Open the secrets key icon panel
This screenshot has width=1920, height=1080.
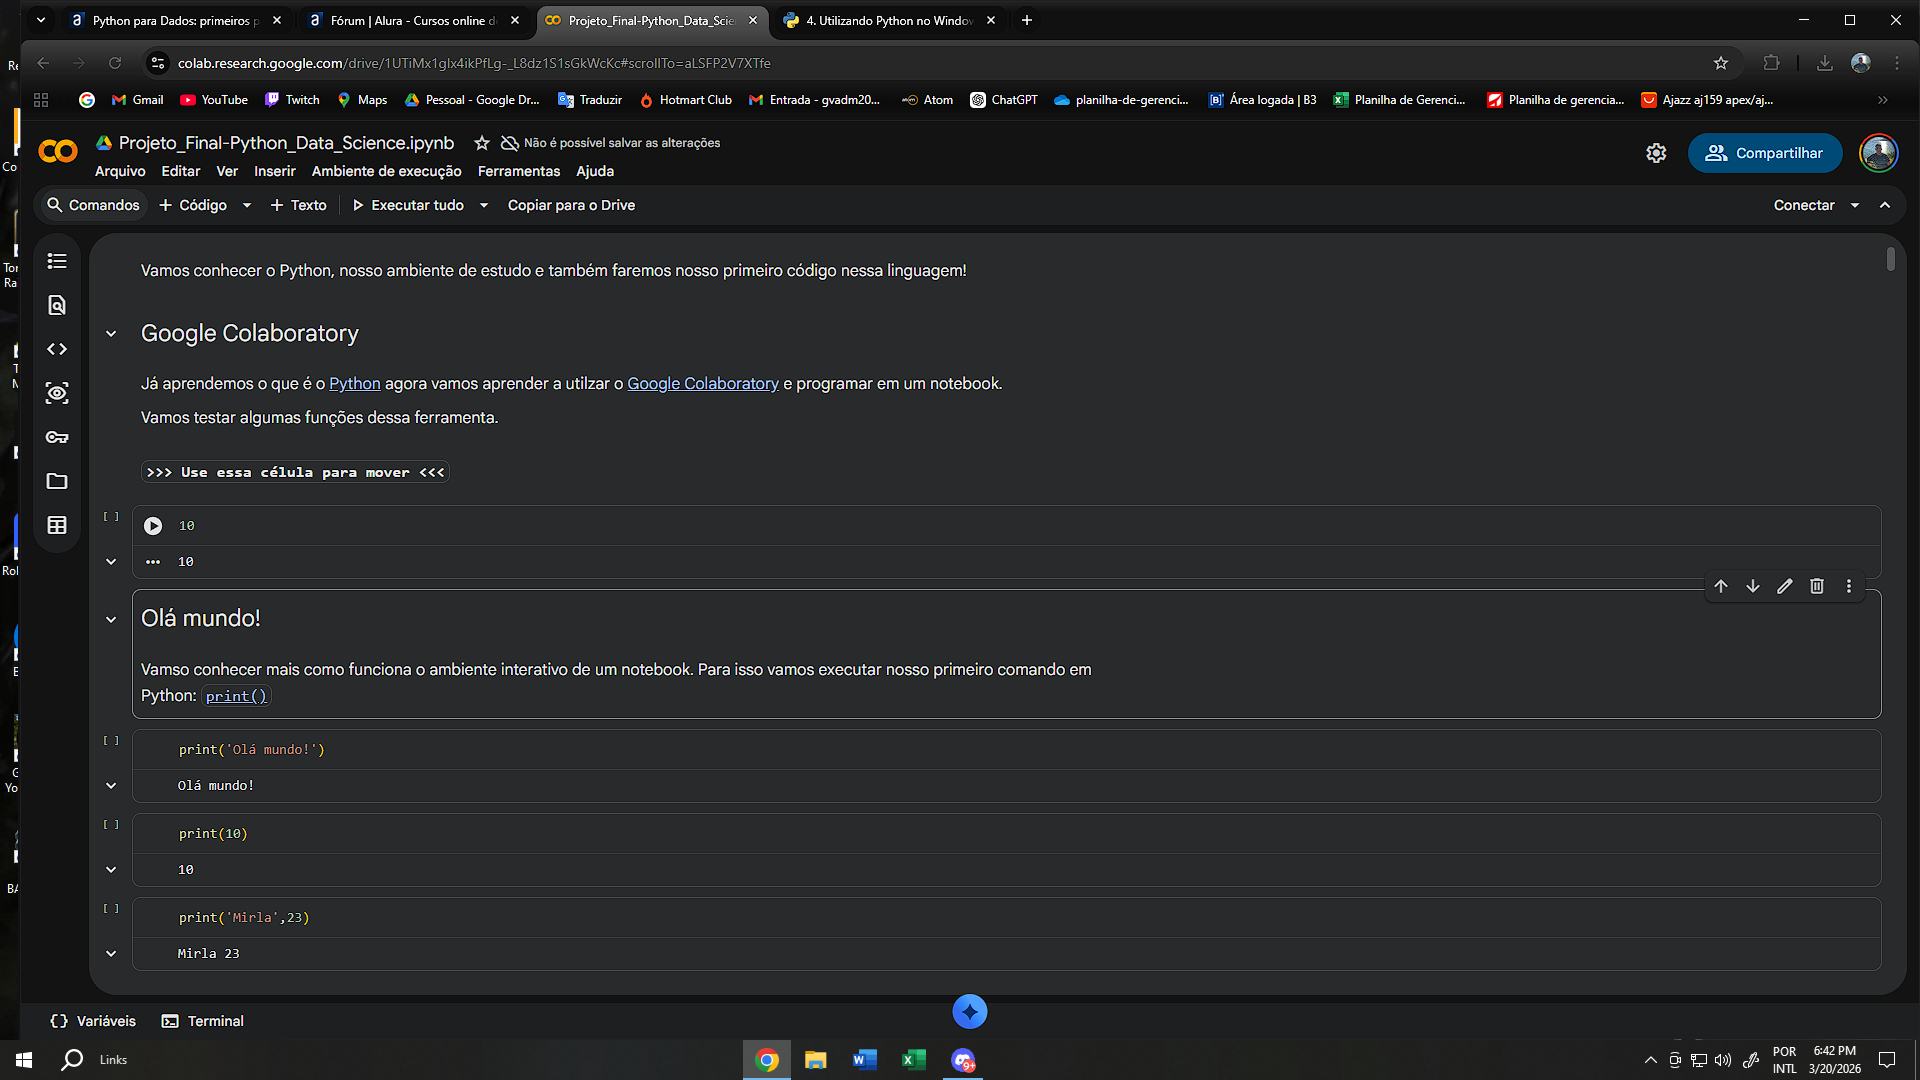[x=57, y=437]
